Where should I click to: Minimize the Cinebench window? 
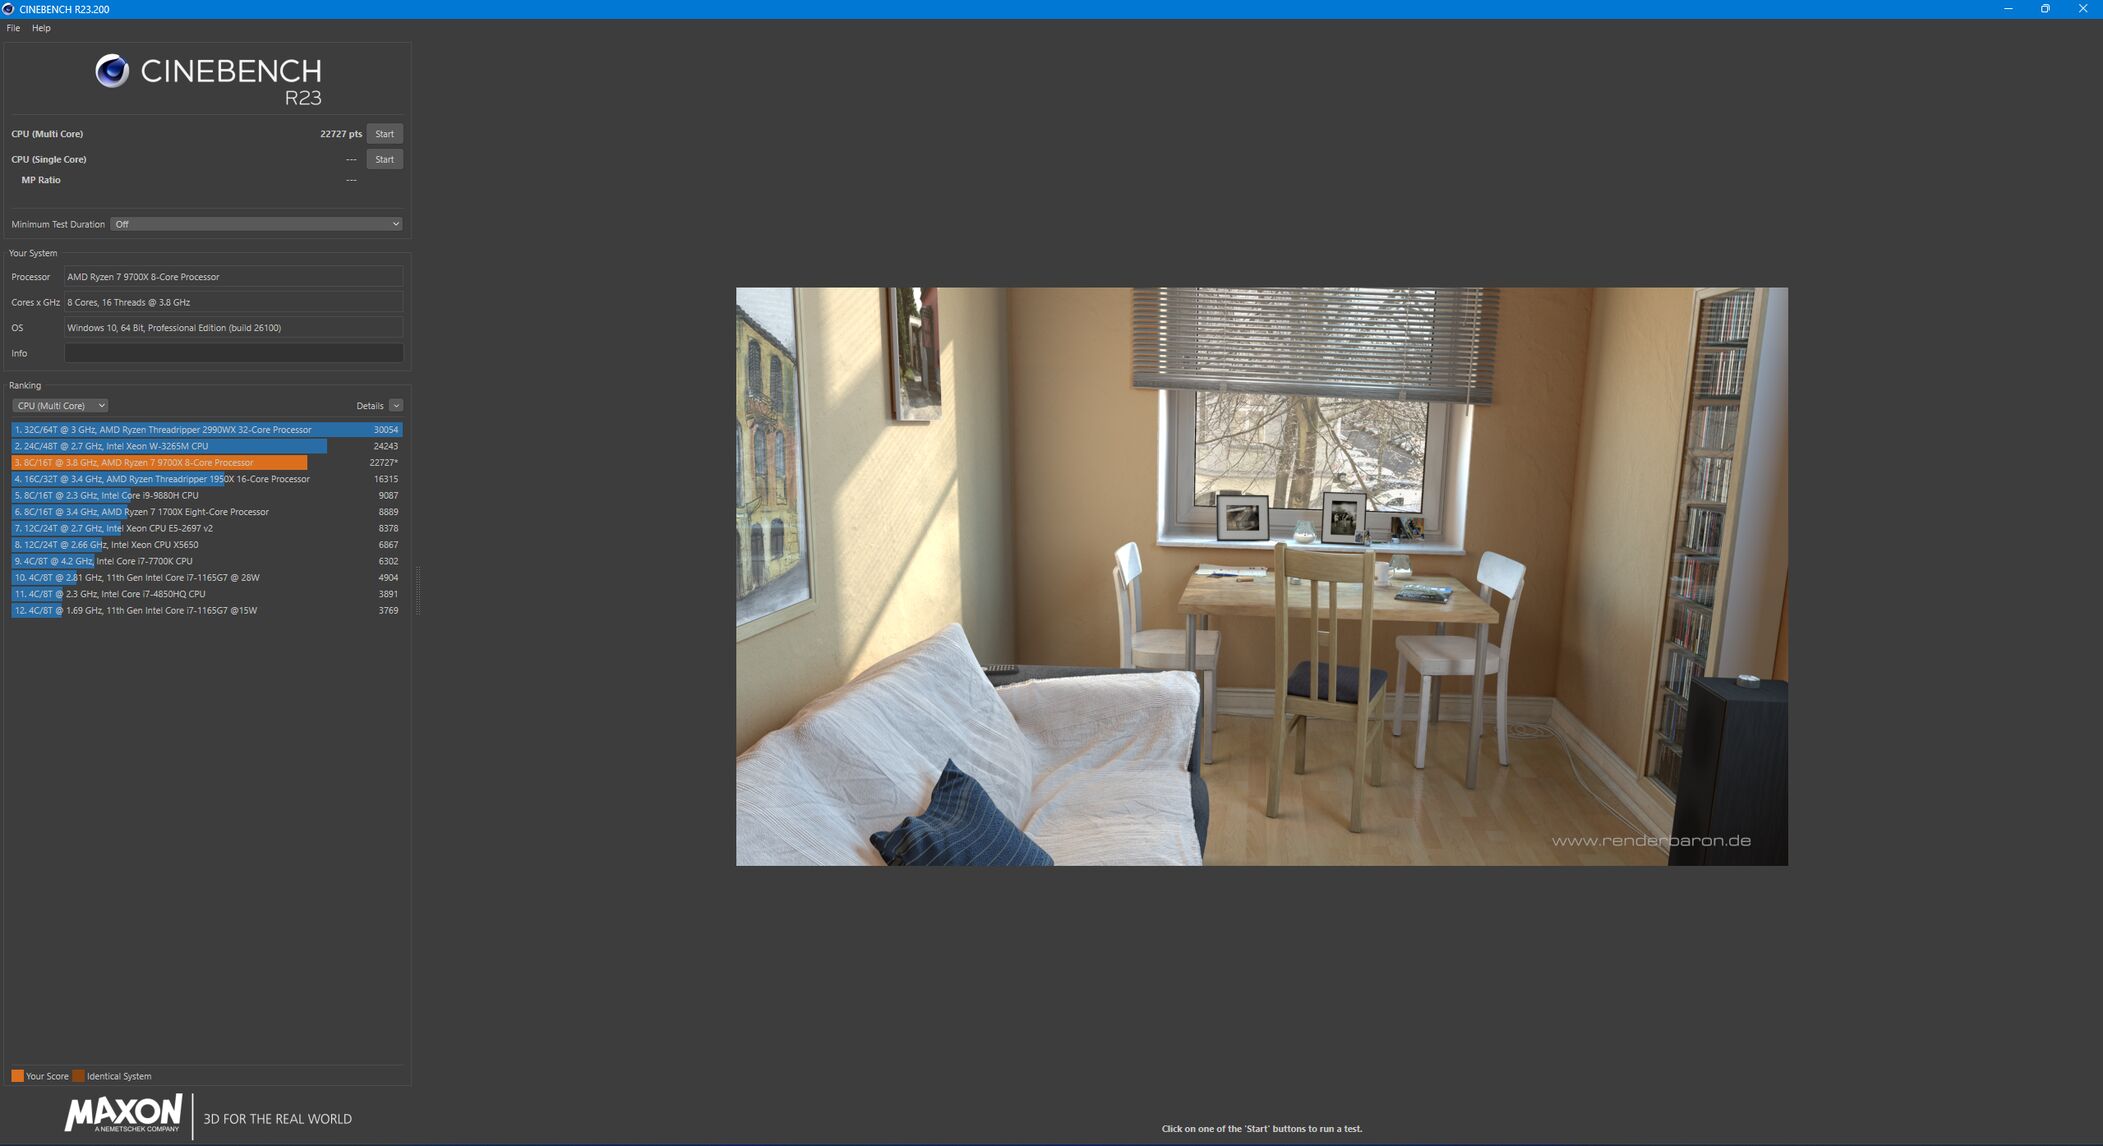click(2008, 9)
